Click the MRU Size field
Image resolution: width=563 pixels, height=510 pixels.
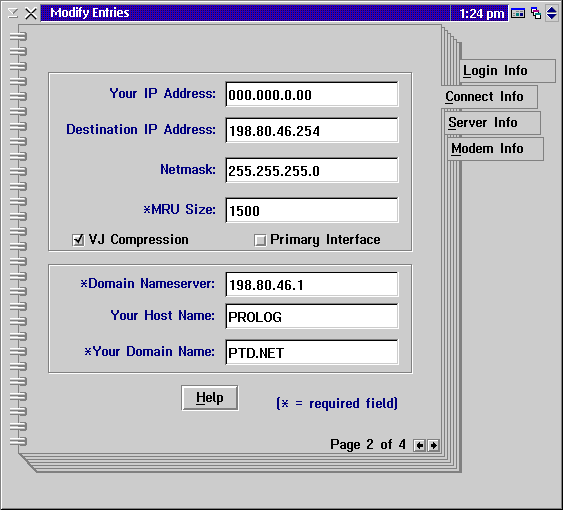point(312,210)
